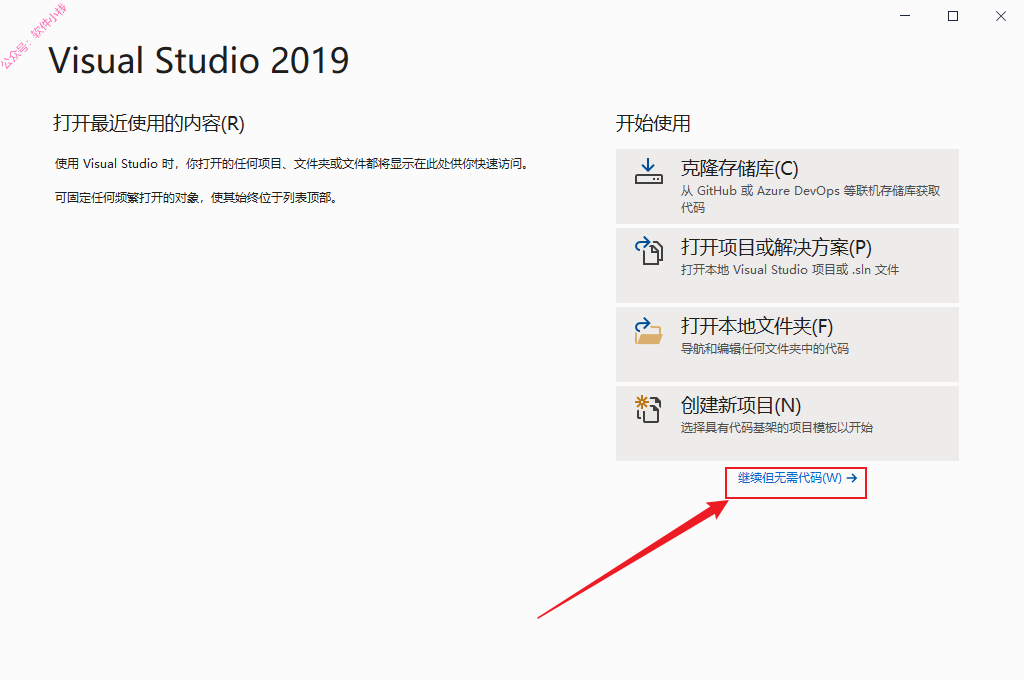Start with the 创建新项目(N) title text
Screen dimensions: 1024x680
pyautogui.click(x=741, y=406)
